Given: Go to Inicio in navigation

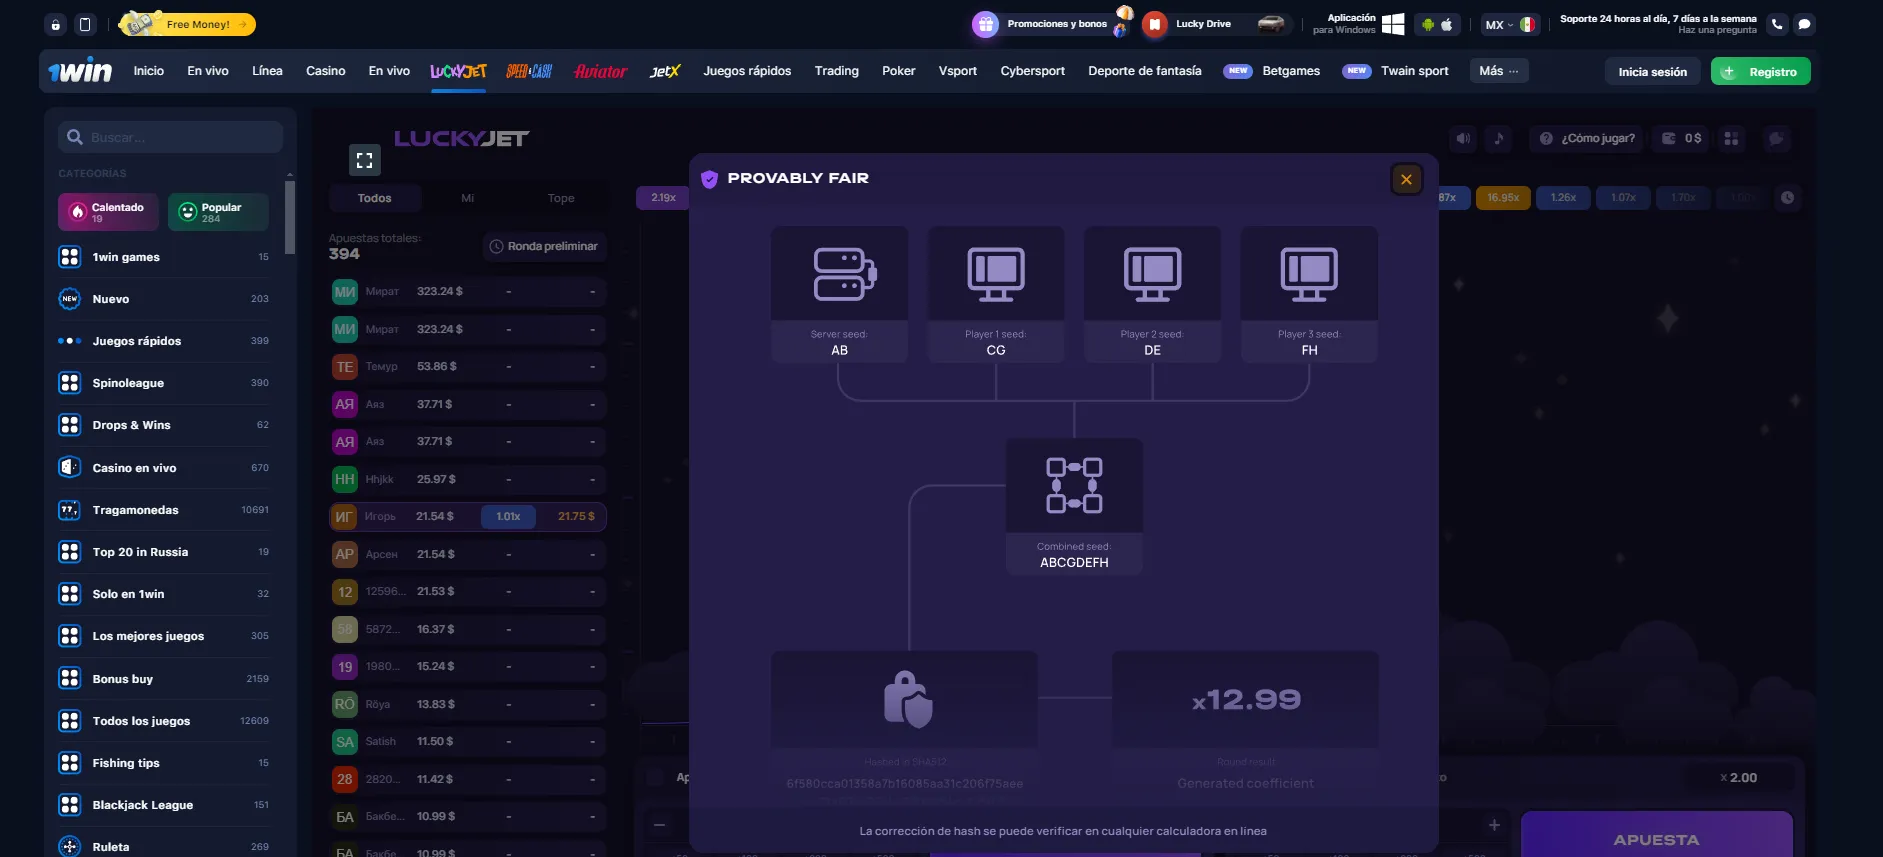Looking at the screenshot, I should 149,71.
